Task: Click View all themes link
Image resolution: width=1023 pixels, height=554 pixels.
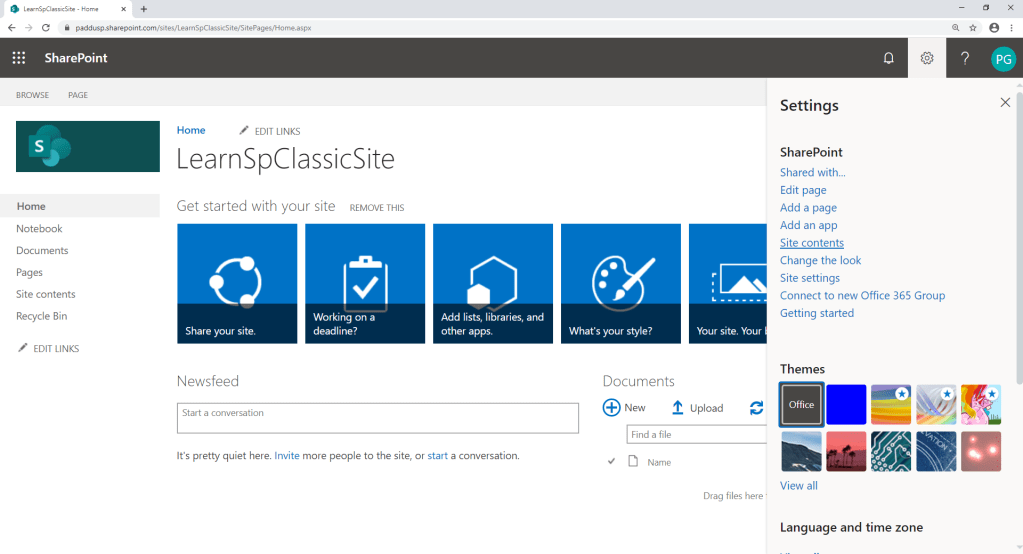Action: click(798, 486)
